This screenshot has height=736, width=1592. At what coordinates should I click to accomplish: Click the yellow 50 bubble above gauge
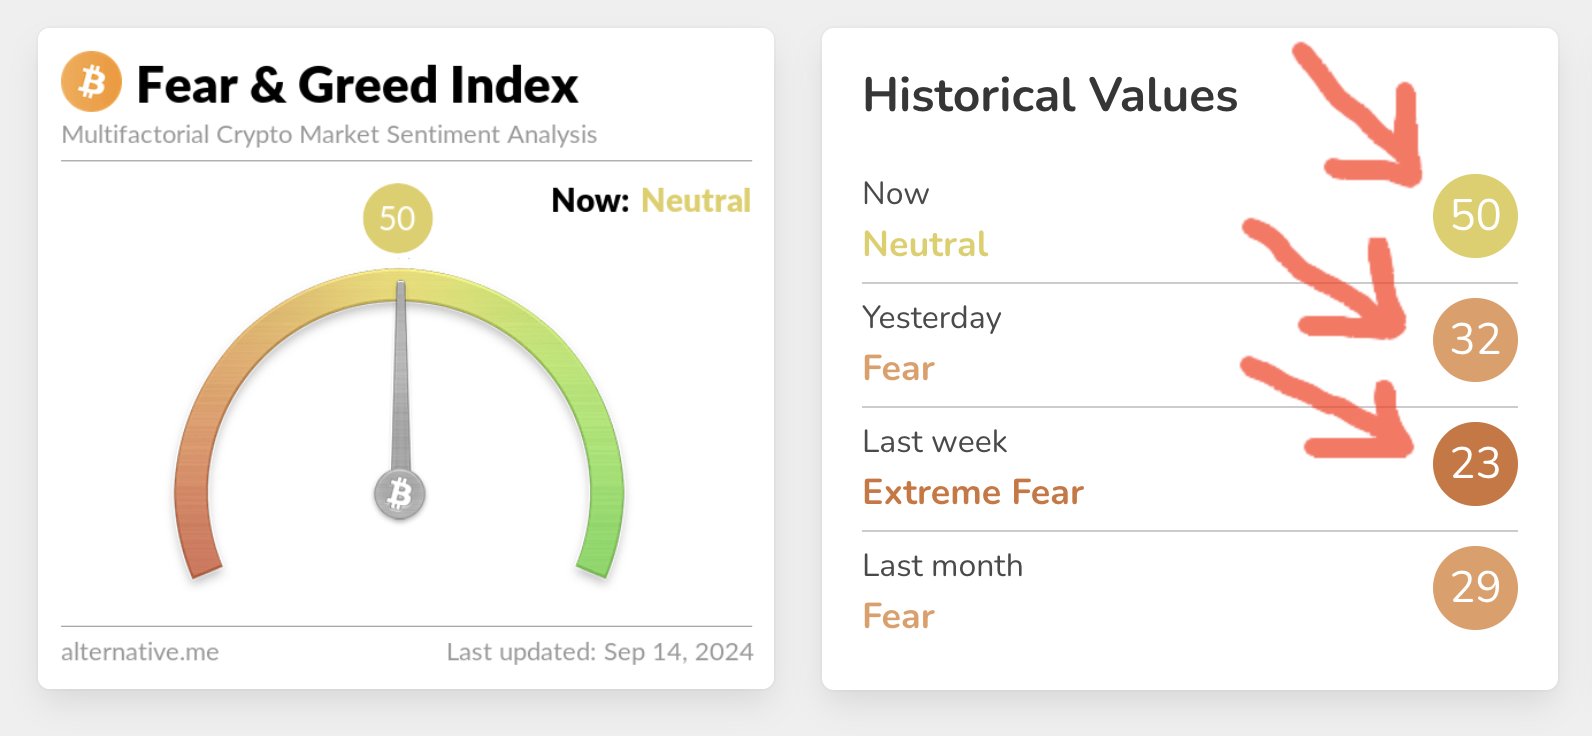397,218
